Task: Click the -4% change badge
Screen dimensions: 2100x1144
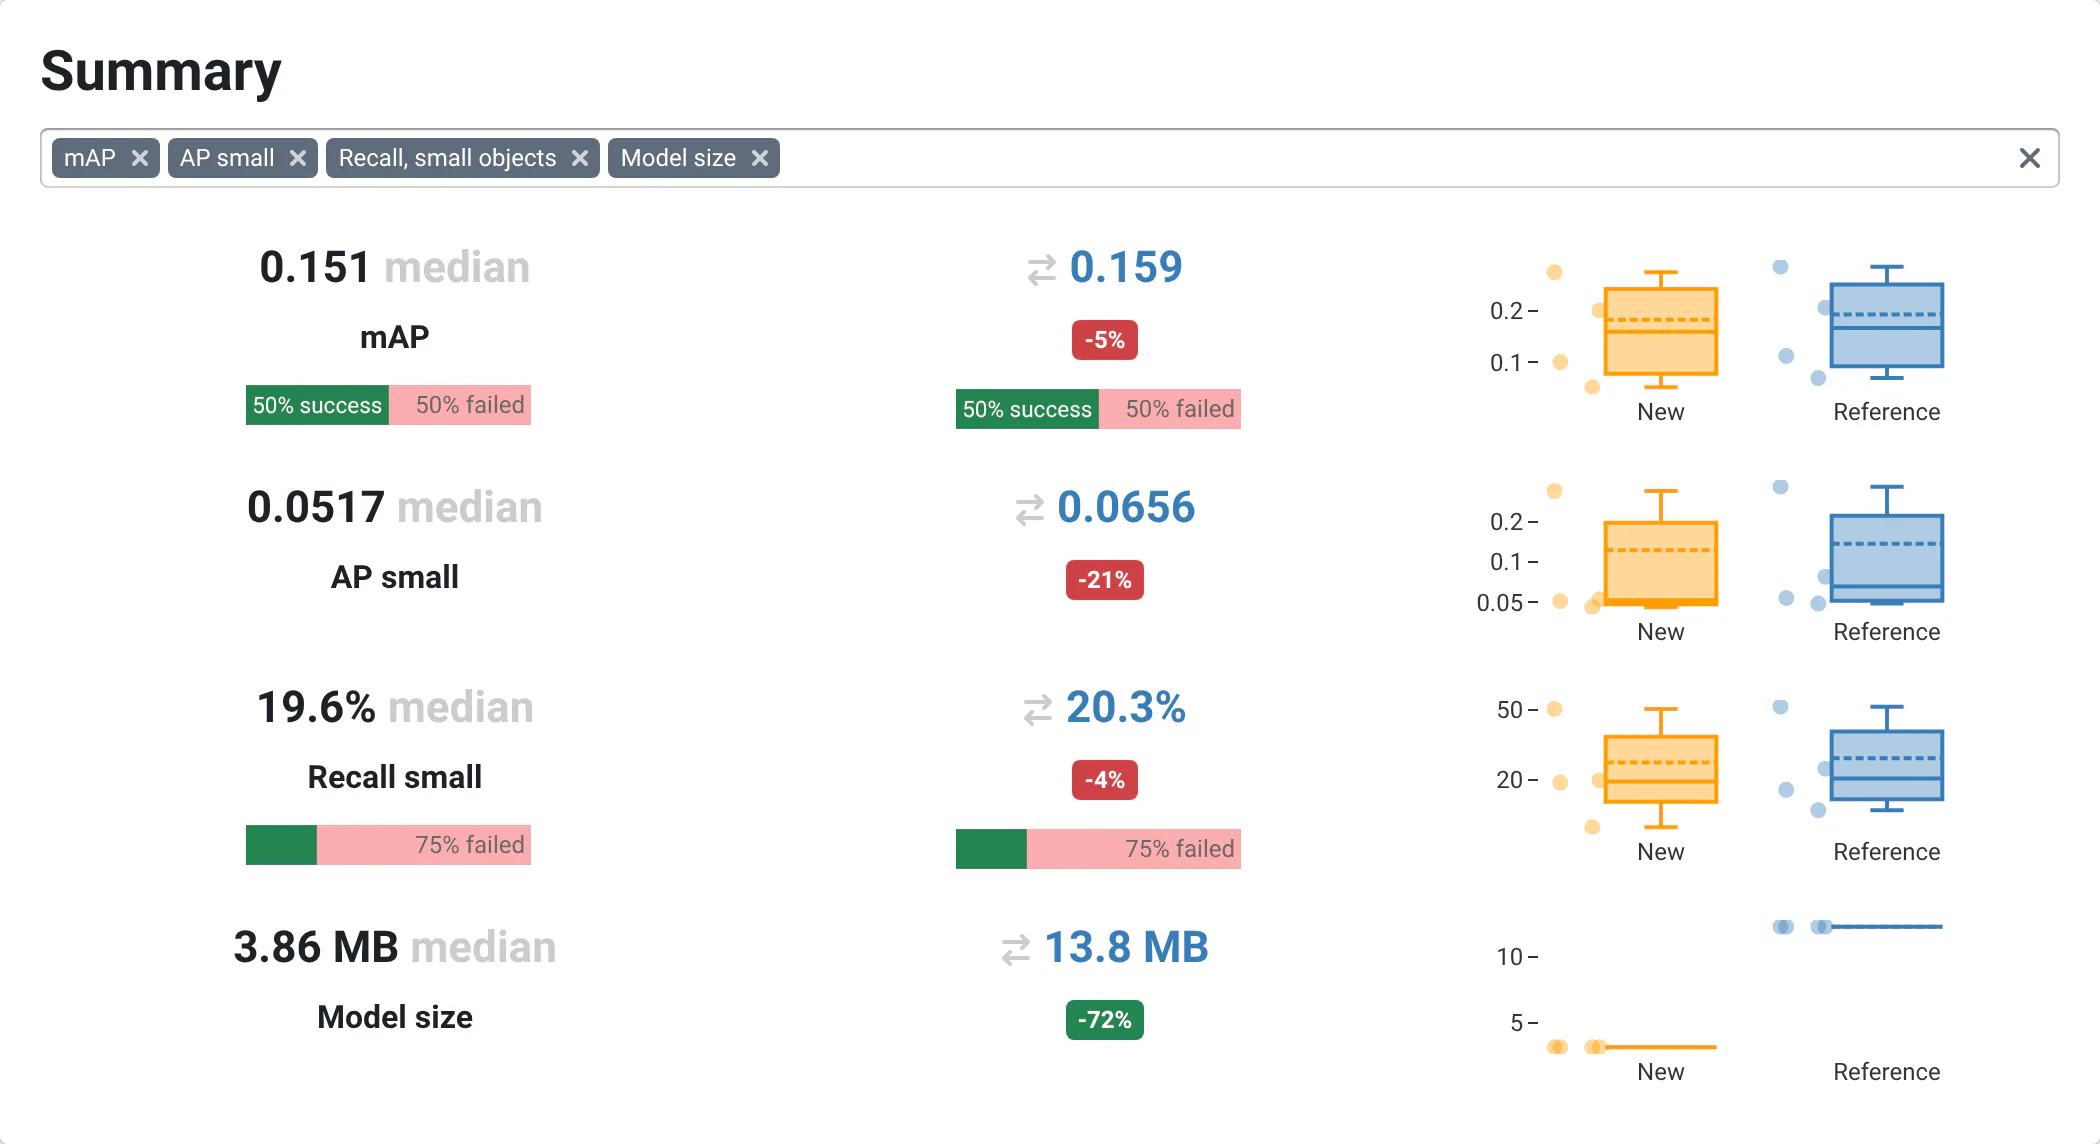Action: (x=1104, y=780)
